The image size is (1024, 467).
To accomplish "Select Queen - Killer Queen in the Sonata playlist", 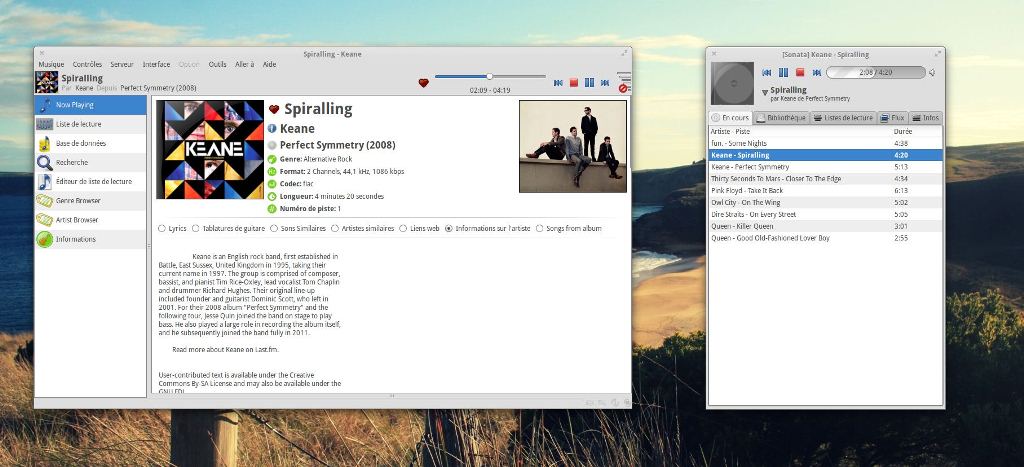I will coord(825,227).
